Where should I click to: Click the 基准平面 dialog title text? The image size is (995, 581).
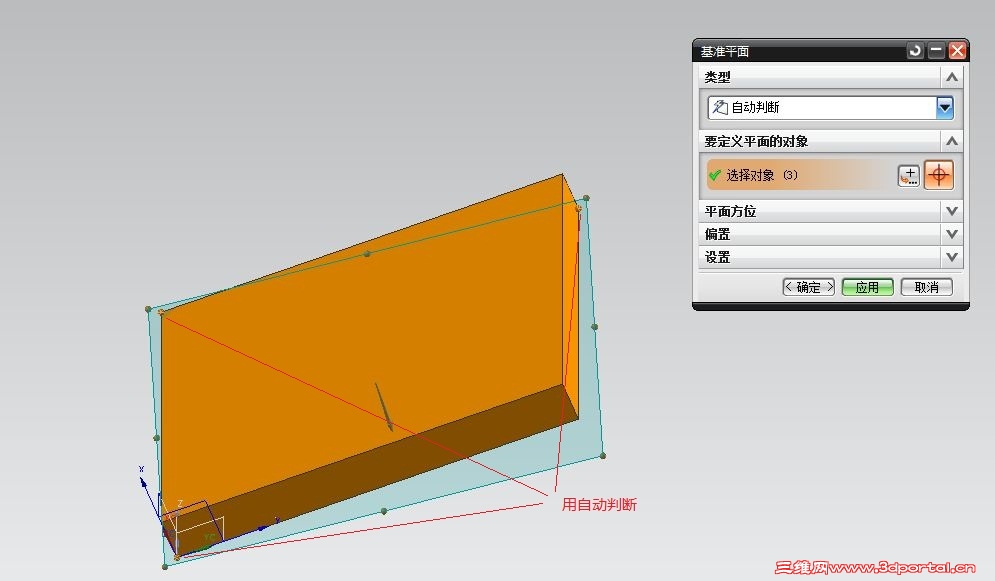(x=725, y=51)
